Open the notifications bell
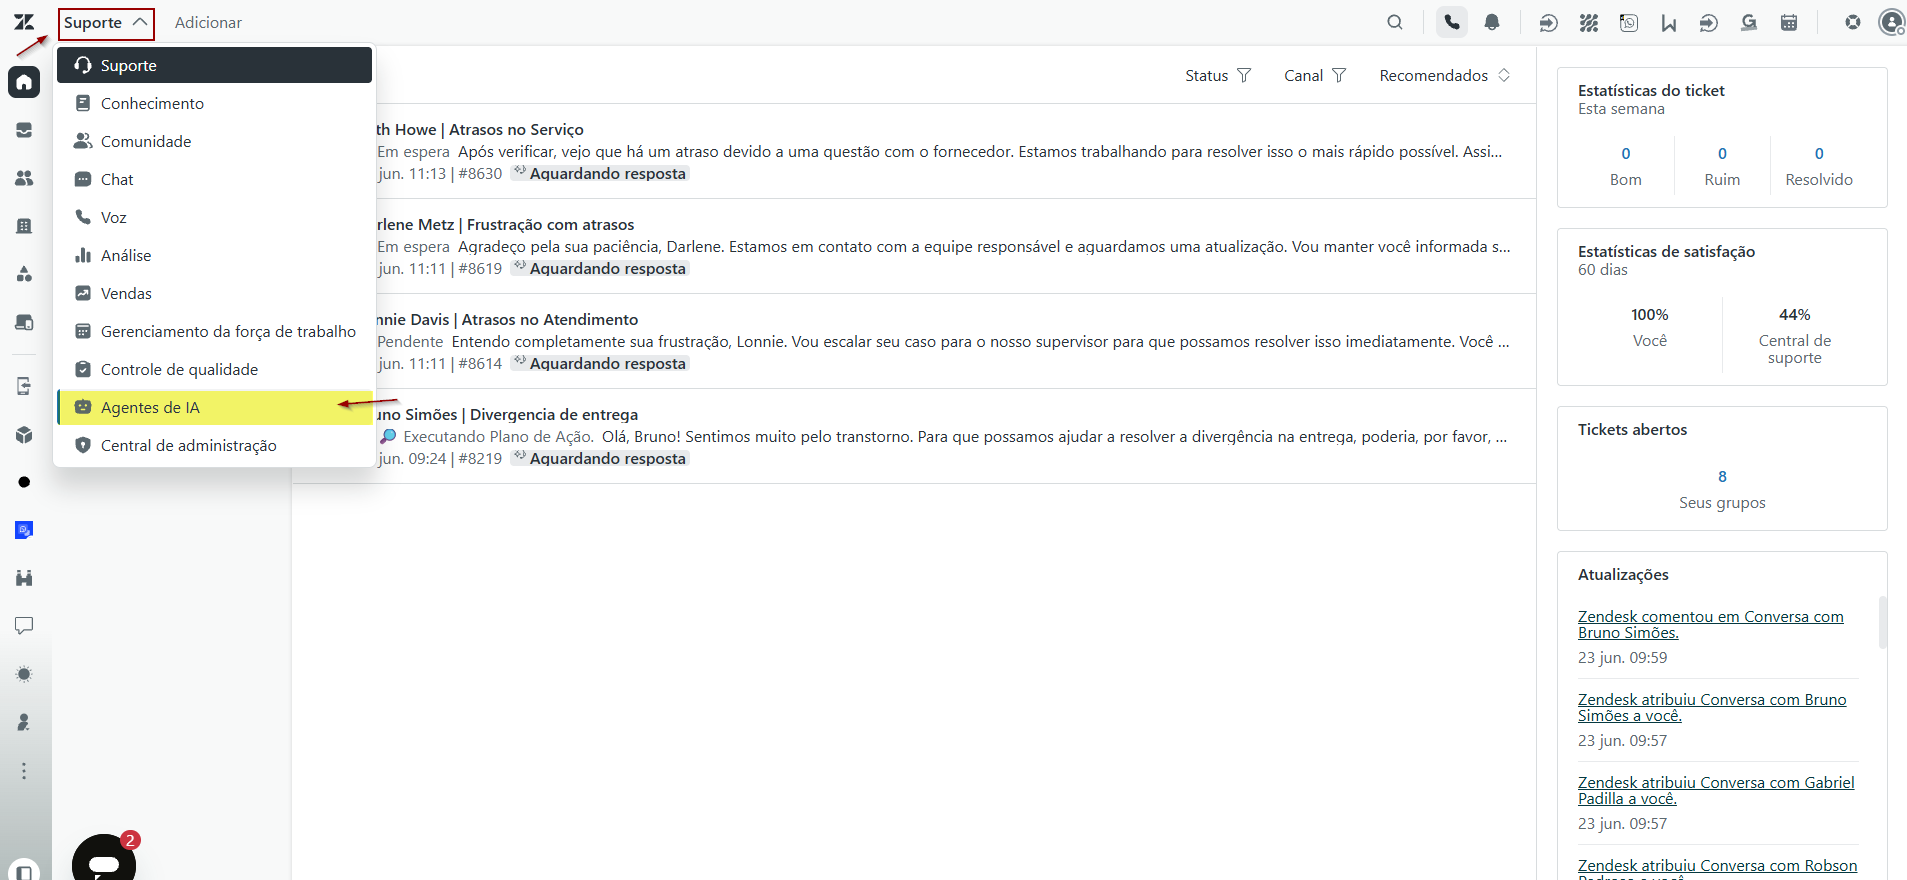Image resolution: width=1907 pixels, height=880 pixels. pos(1492,22)
